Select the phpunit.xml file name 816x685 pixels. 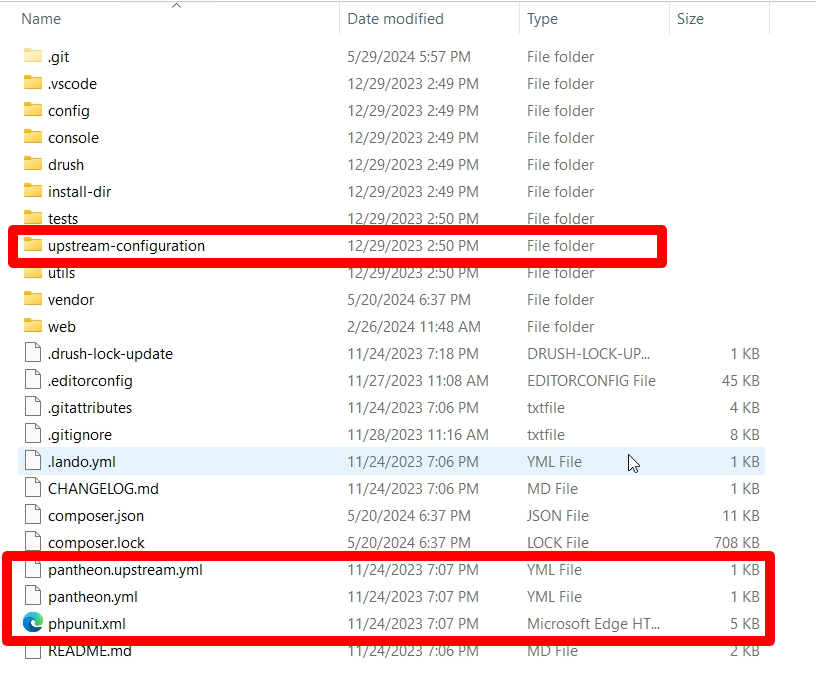coord(87,625)
